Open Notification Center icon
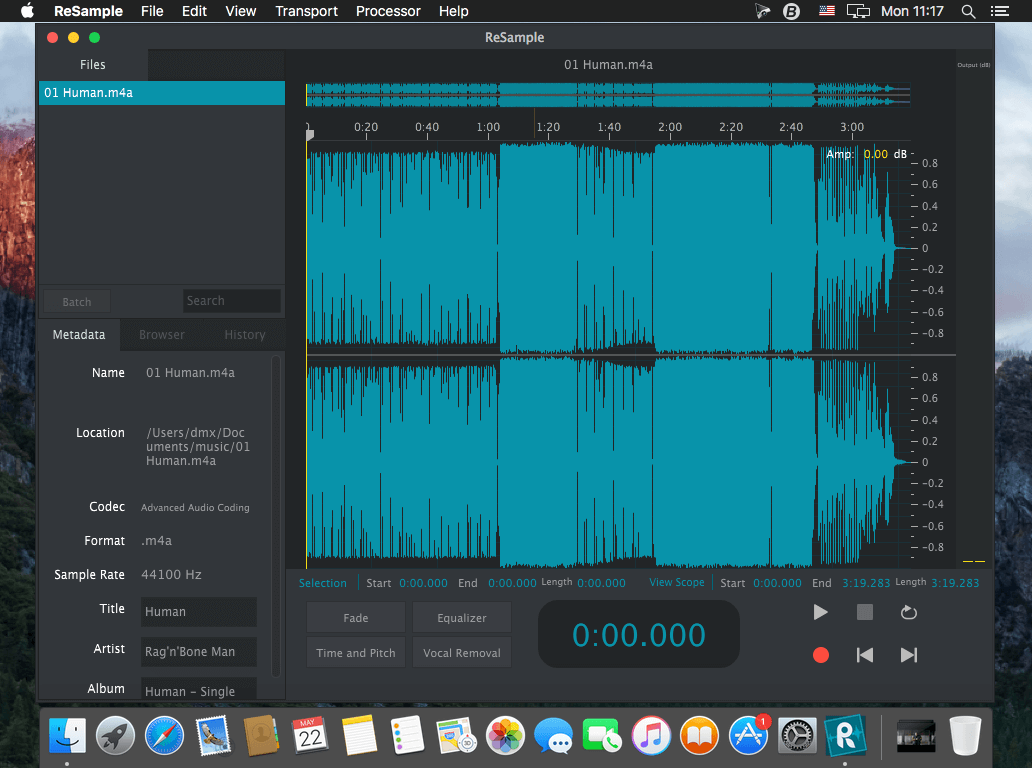Image resolution: width=1032 pixels, height=768 pixels. pyautogui.click(x=1000, y=11)
